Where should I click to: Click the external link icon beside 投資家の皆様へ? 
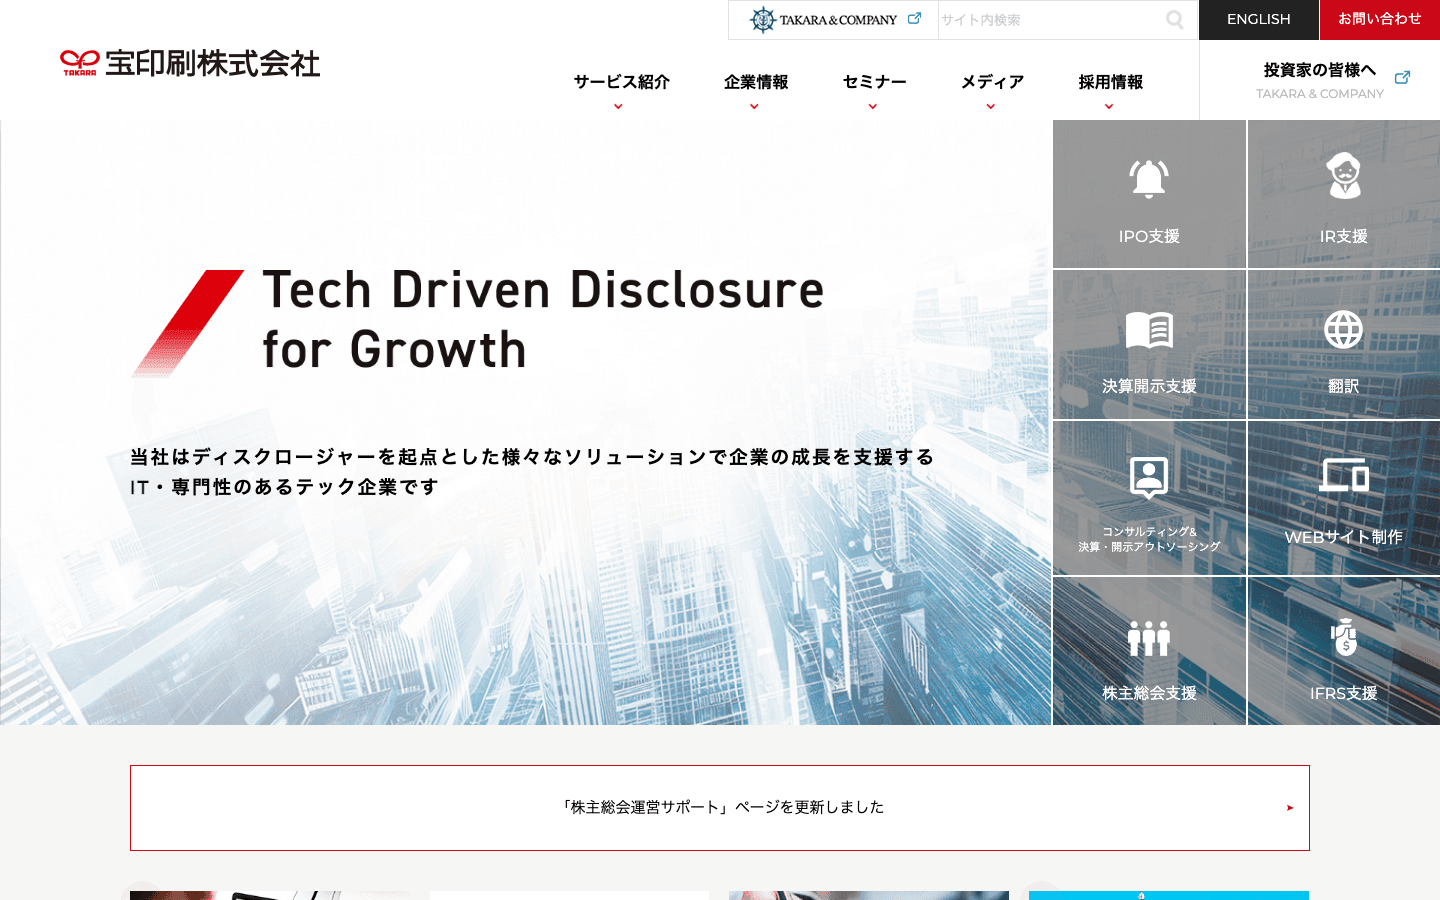[x=1402, y=78]
